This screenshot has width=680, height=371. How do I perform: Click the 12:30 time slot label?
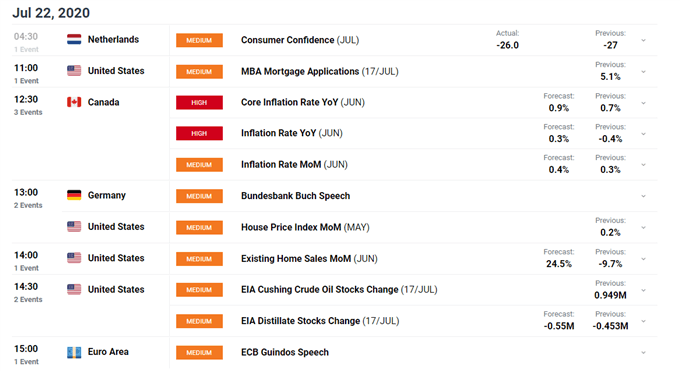coord(26,99)
